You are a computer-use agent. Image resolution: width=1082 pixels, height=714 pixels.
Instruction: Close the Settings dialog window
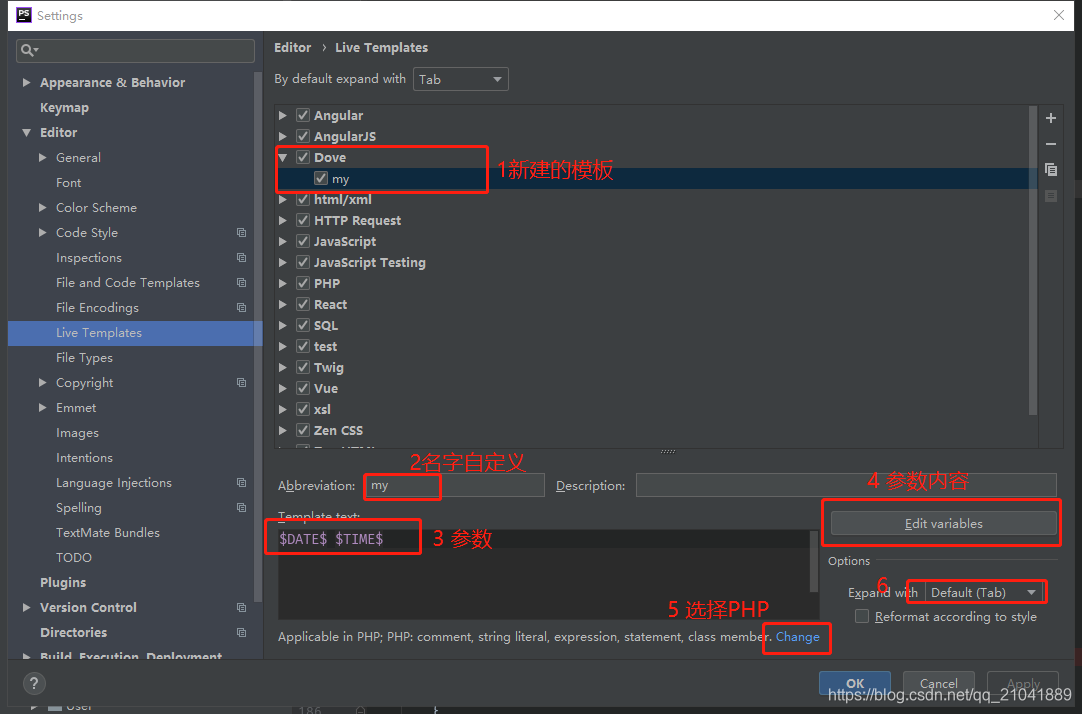click(x=1059, y=15)
